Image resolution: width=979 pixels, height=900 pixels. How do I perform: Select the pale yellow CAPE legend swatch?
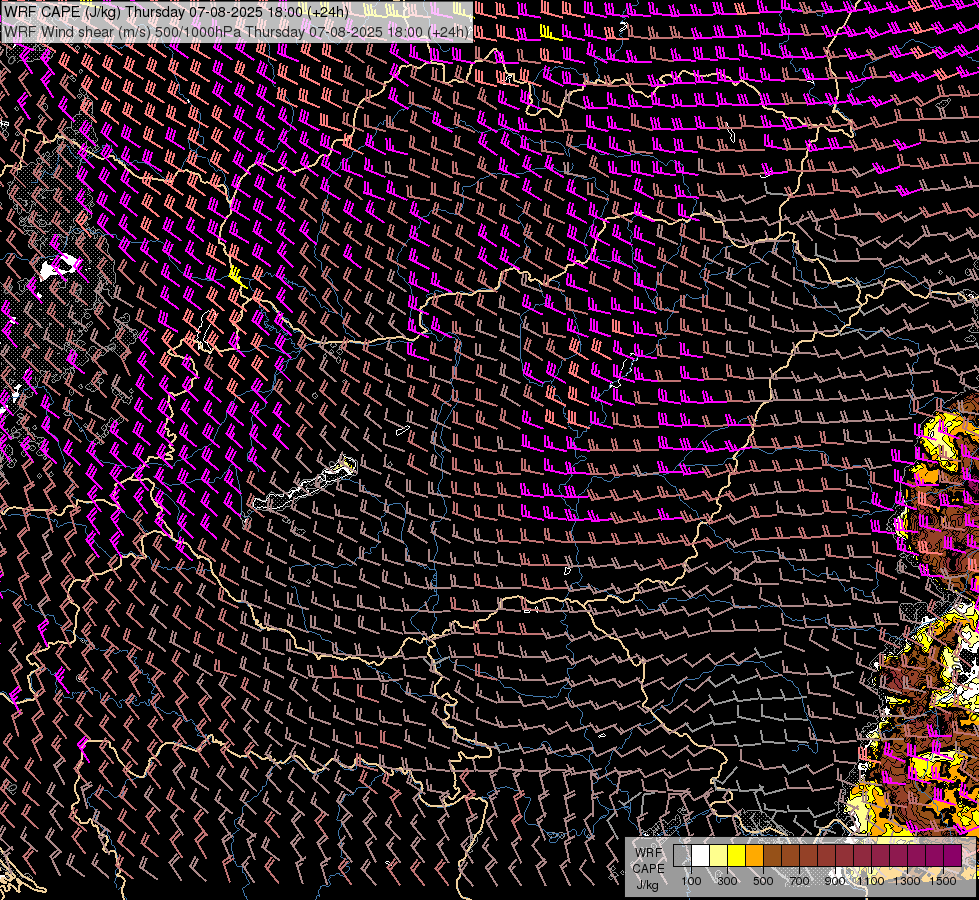(x=718, y=855)
